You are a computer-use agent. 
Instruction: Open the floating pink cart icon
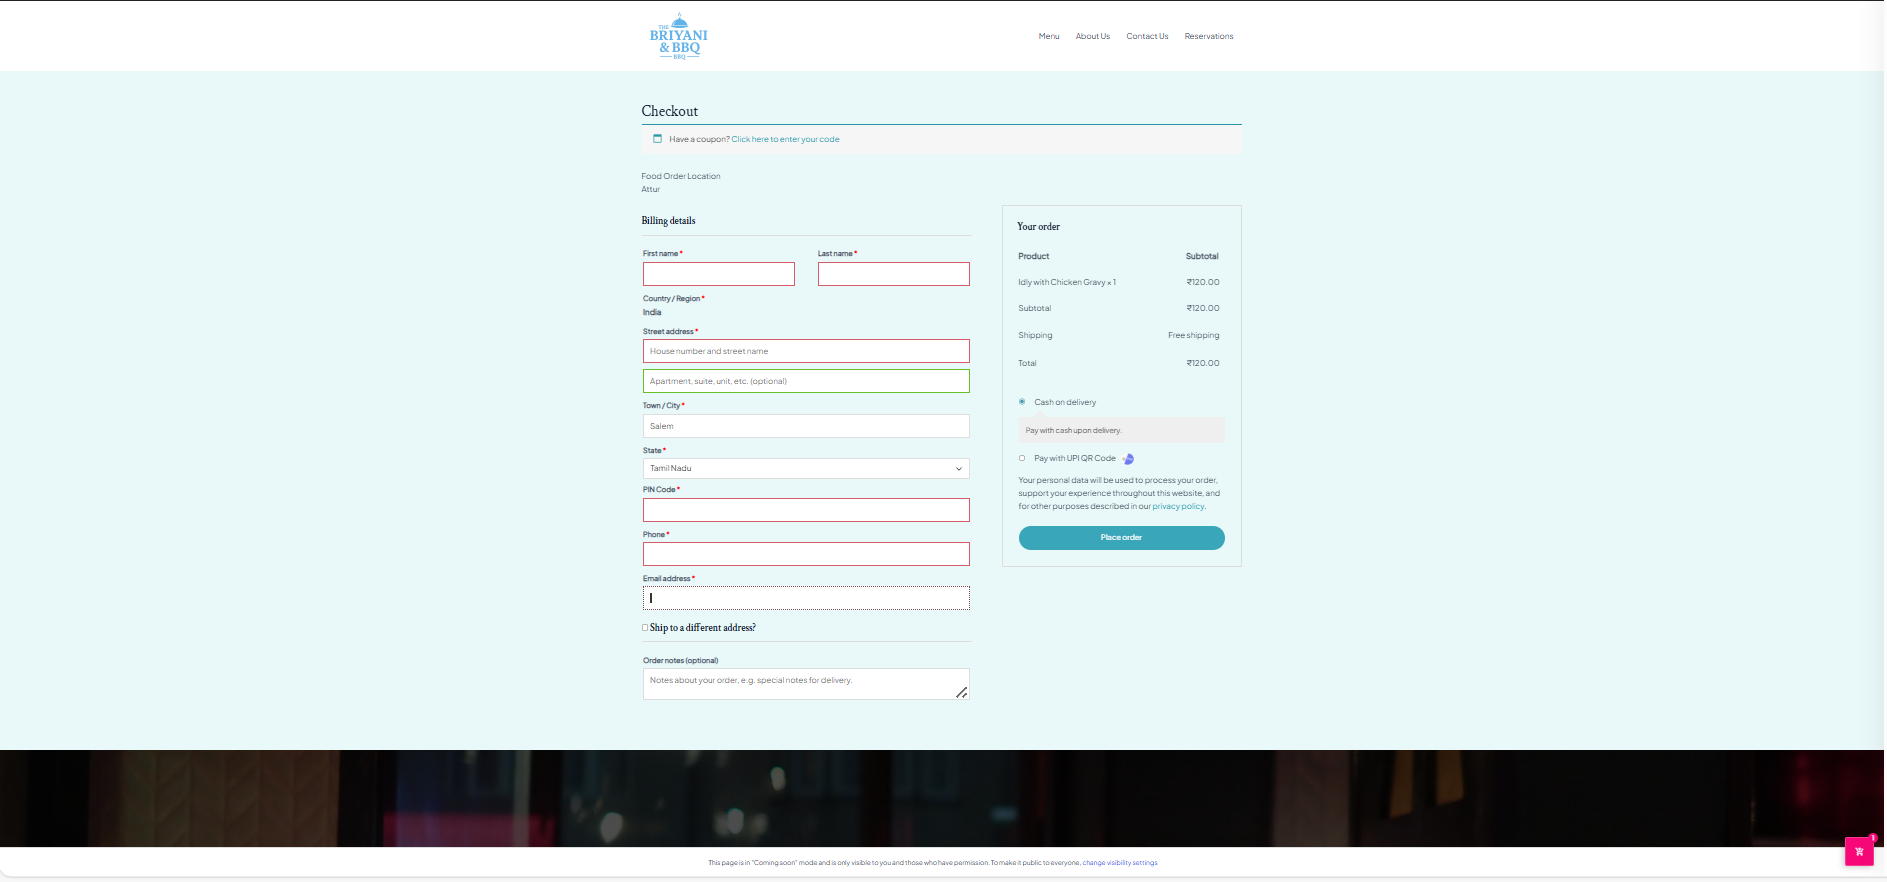1858,851
